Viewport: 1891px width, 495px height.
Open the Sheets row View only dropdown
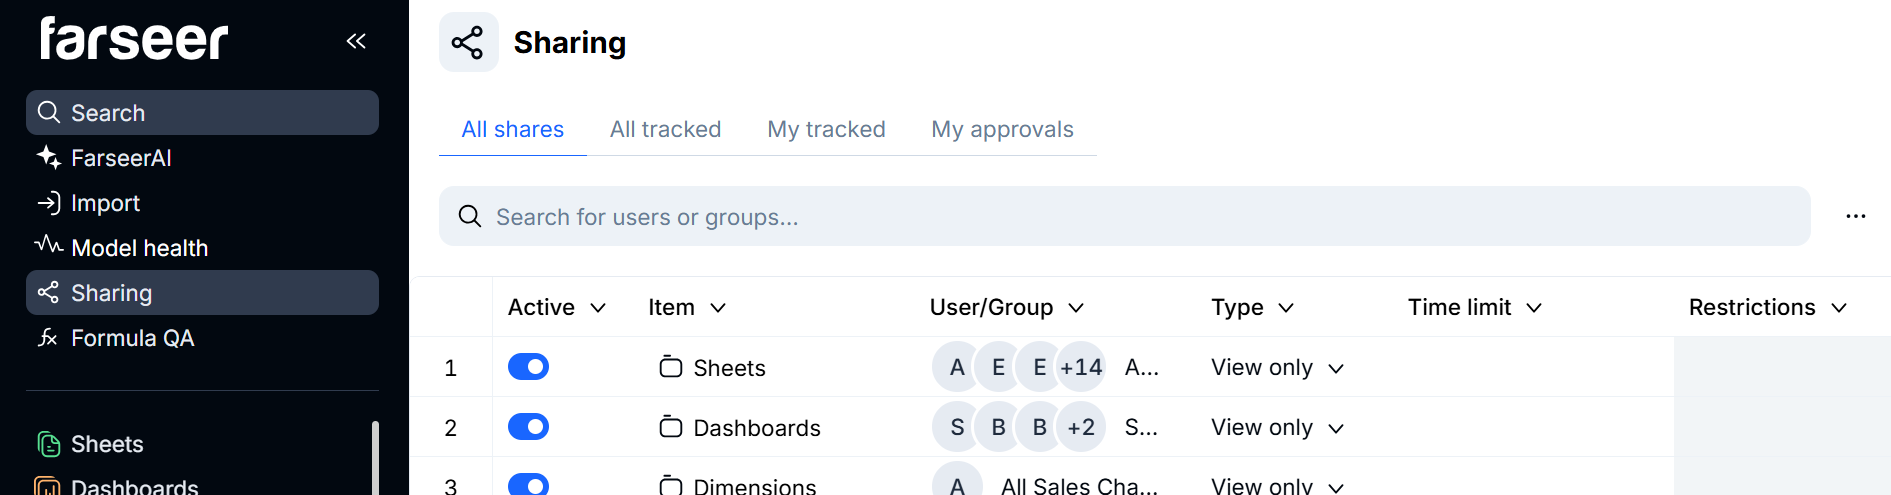click(x=1277, y=368)
